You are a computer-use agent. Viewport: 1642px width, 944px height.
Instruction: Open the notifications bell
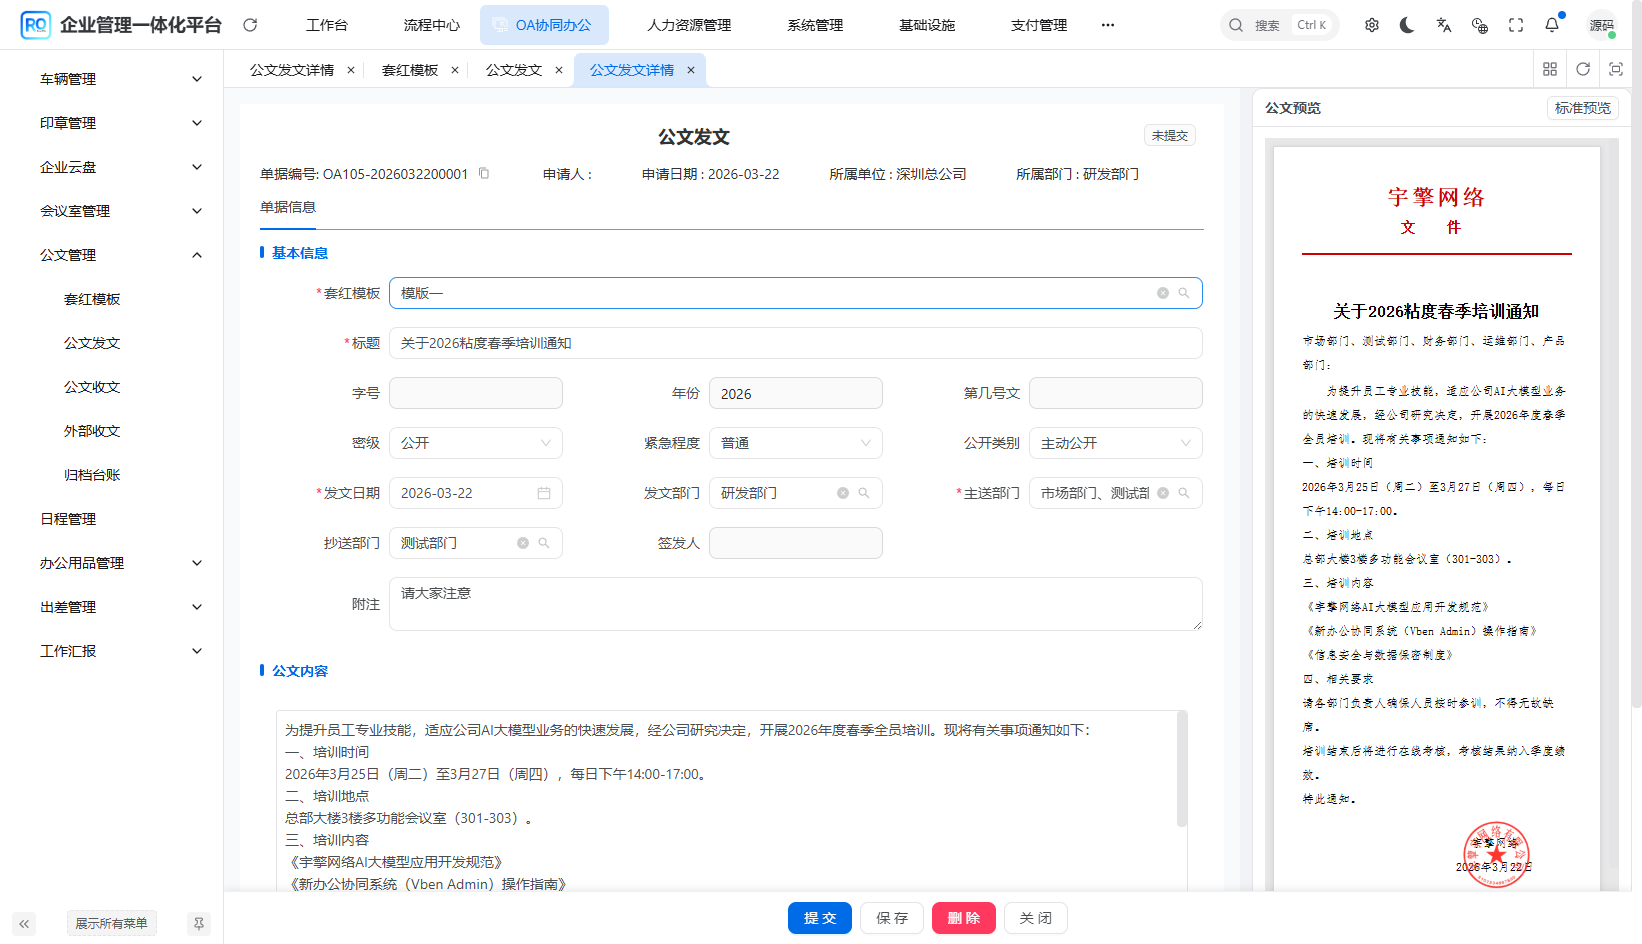tap(1552, 25)
